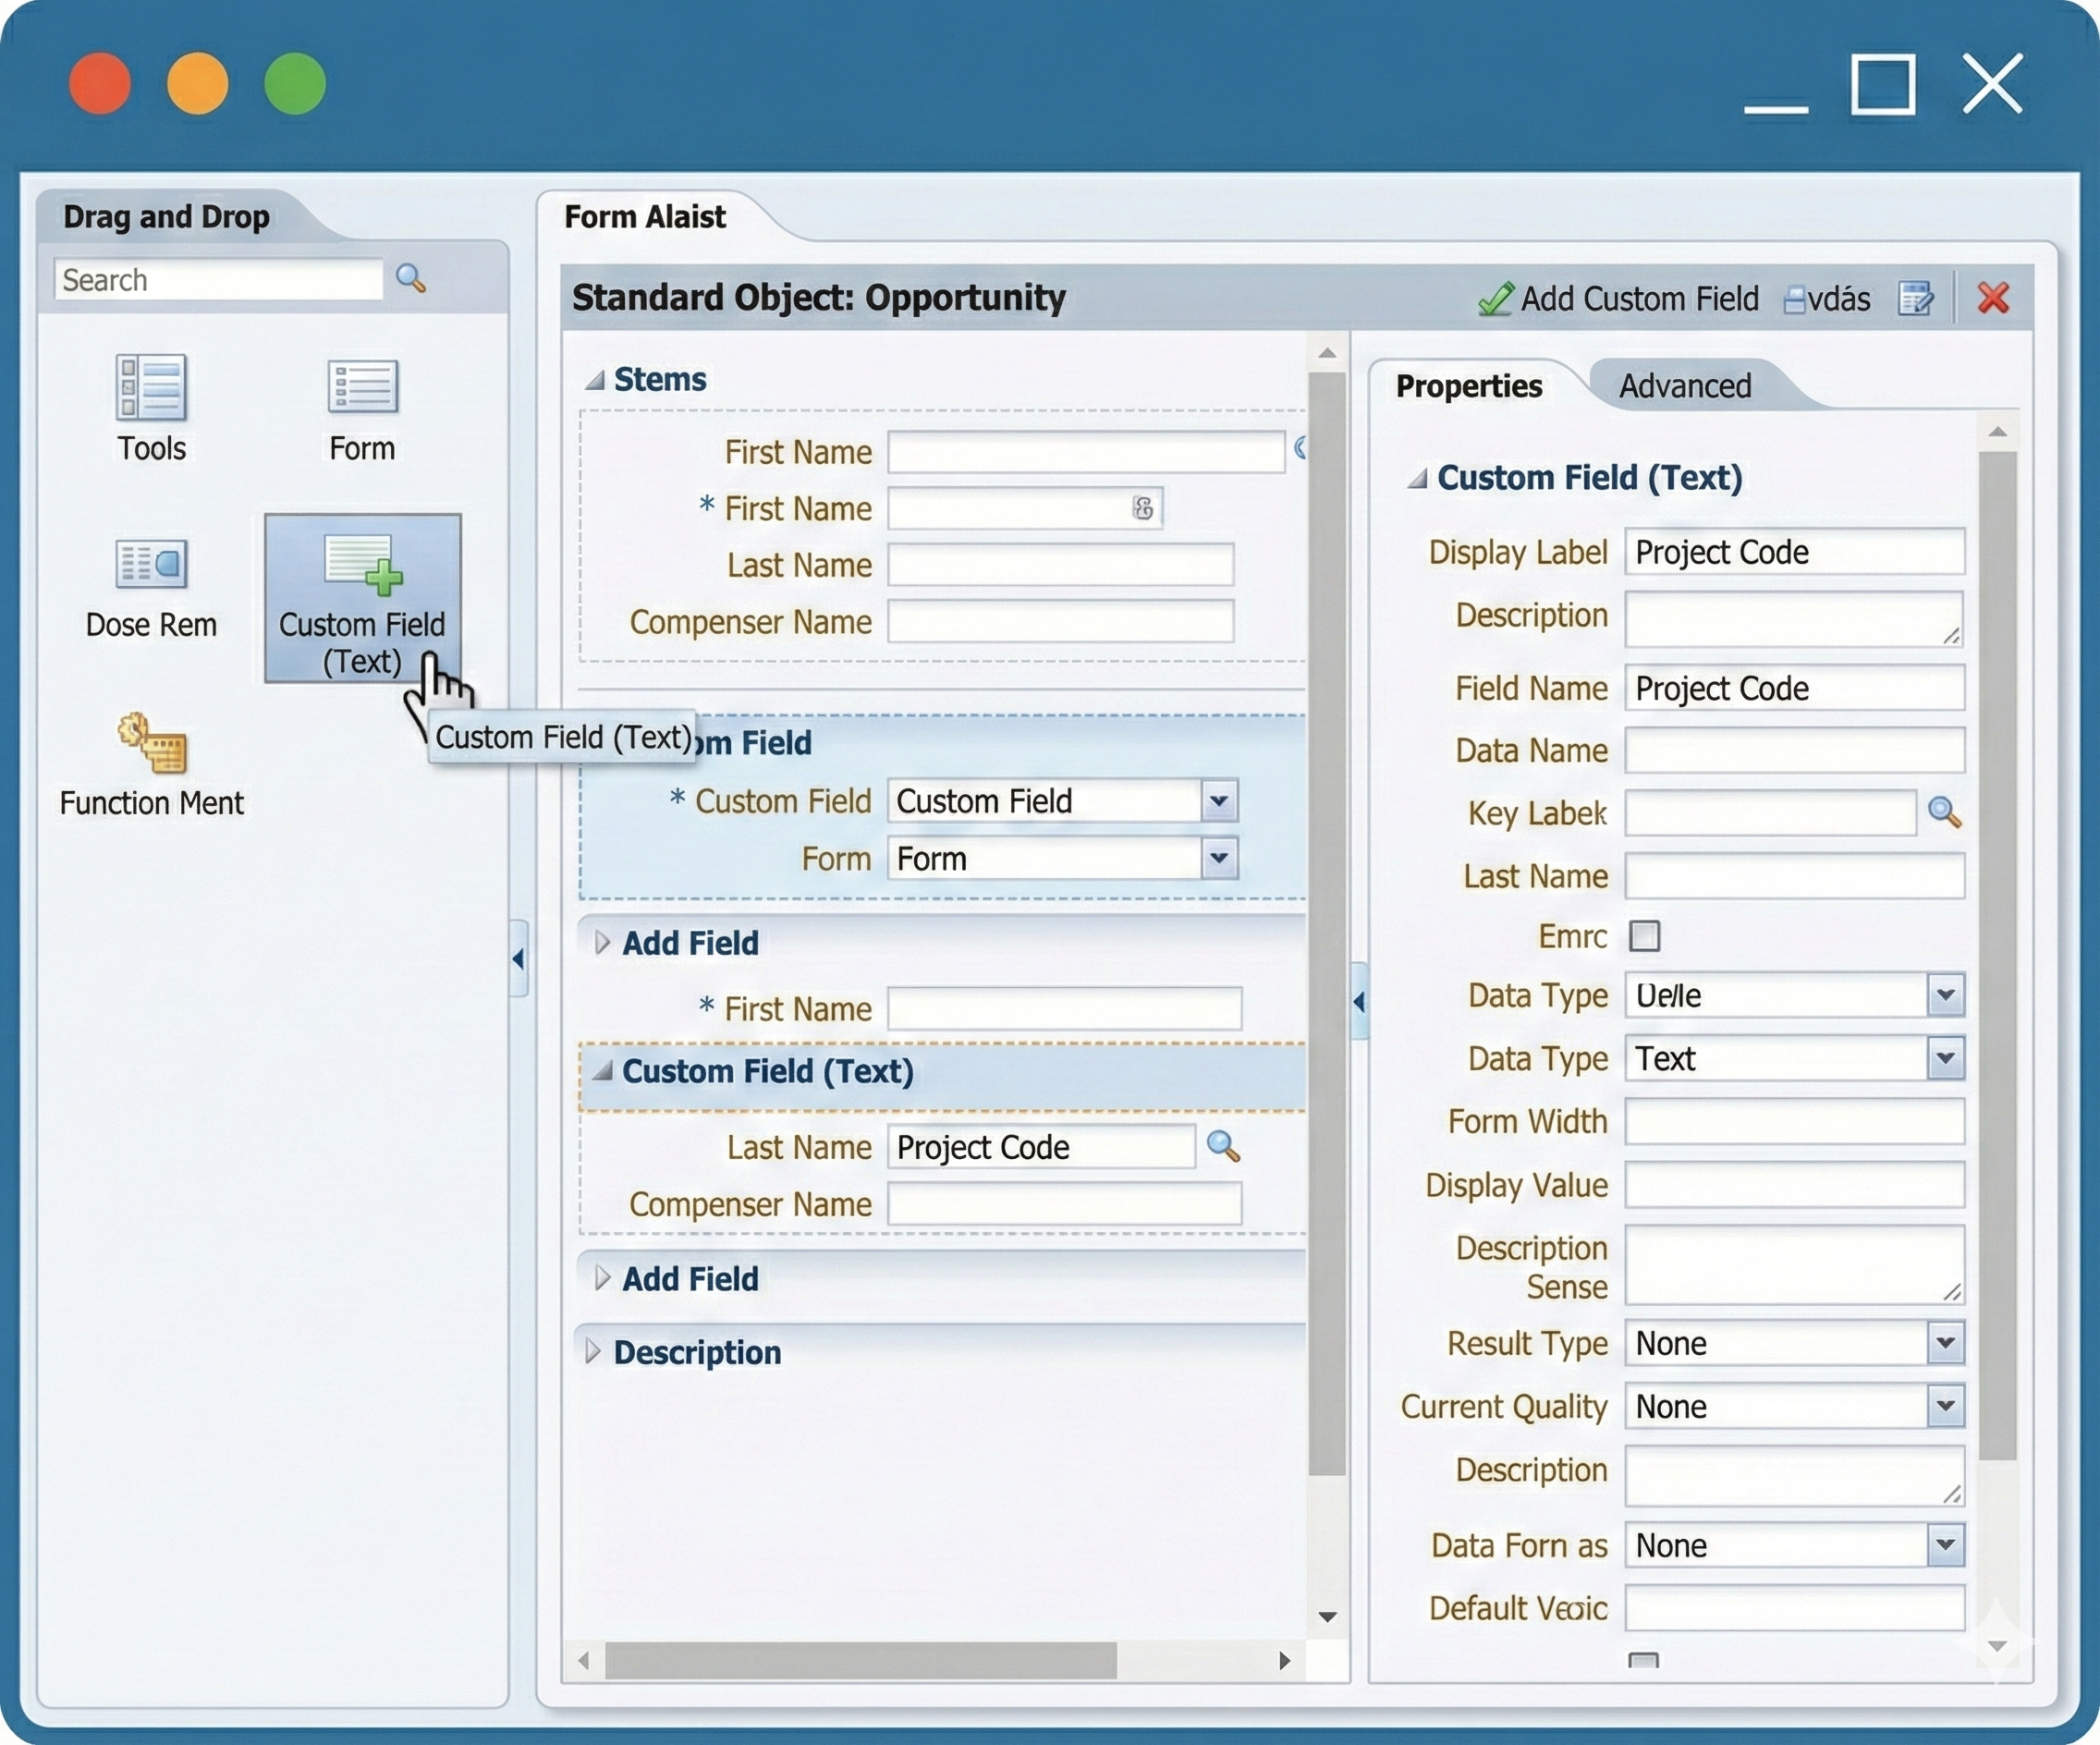This screenshot has height=1745, width=2100.
Task: Select the Tools palette icon
Action: 151,388
